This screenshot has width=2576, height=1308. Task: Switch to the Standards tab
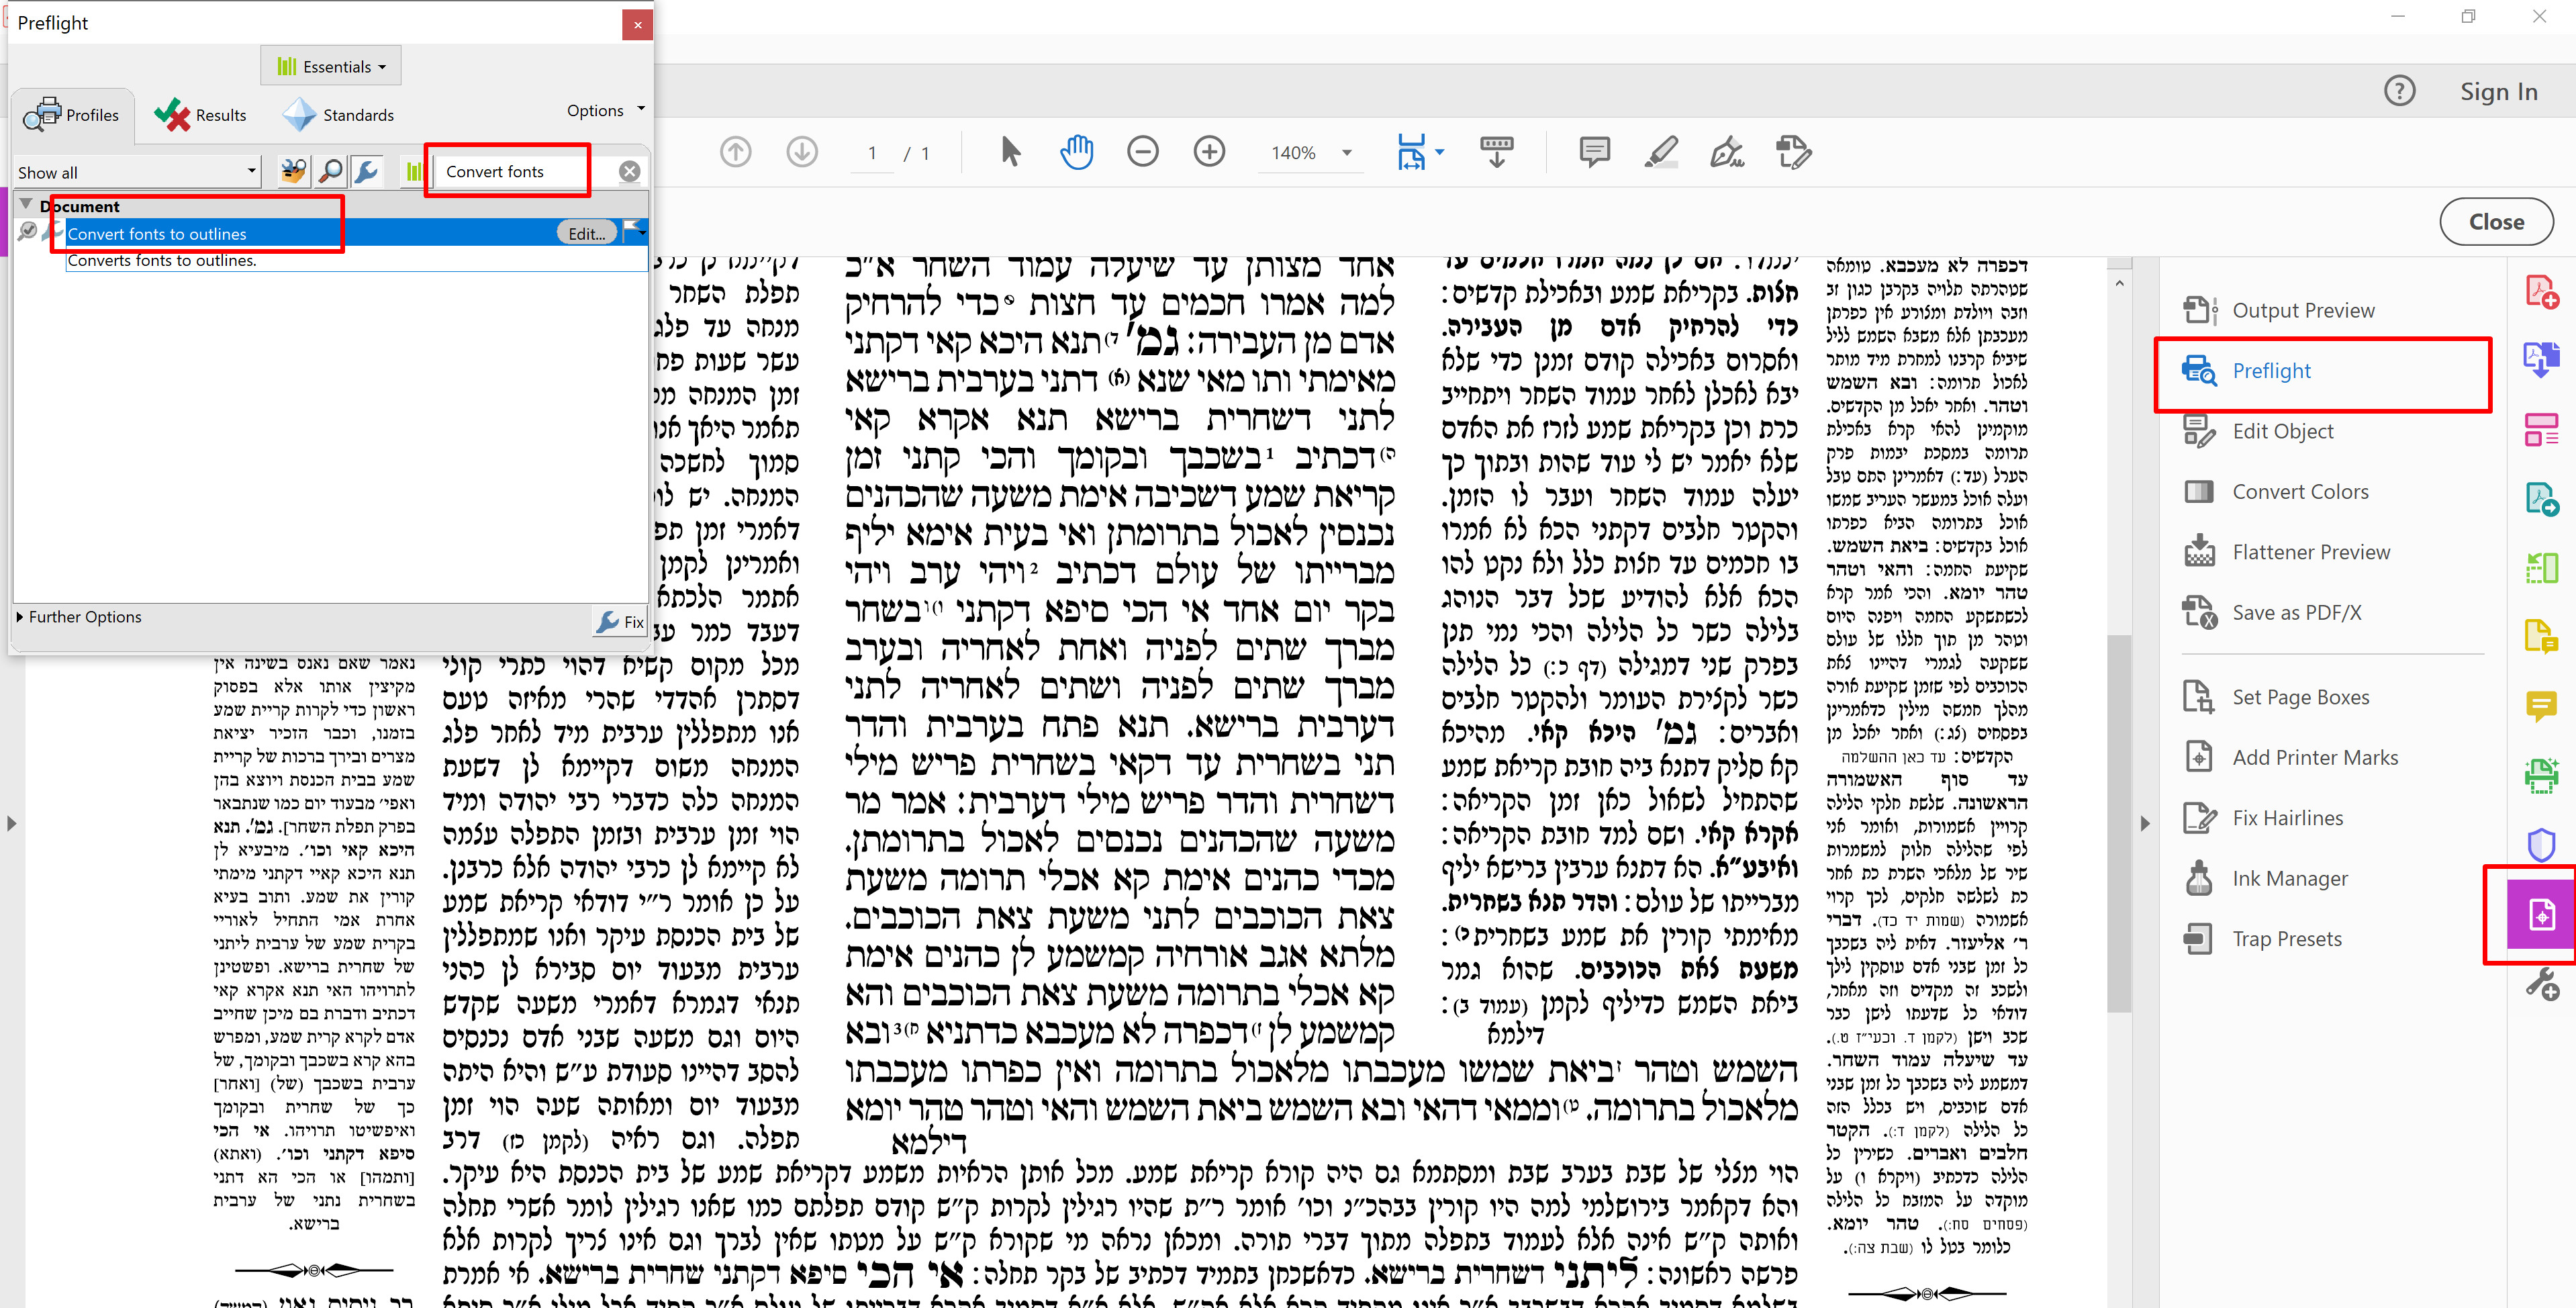coord(339,115)
